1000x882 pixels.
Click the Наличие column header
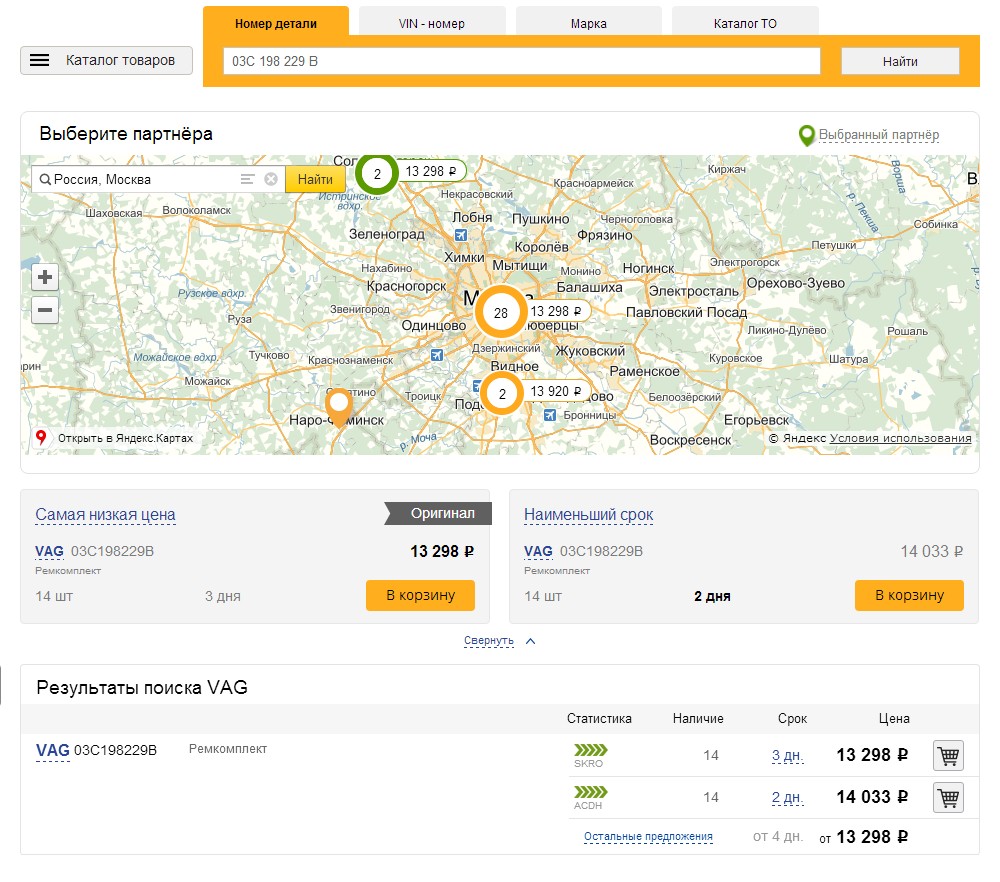pos(698,719)
